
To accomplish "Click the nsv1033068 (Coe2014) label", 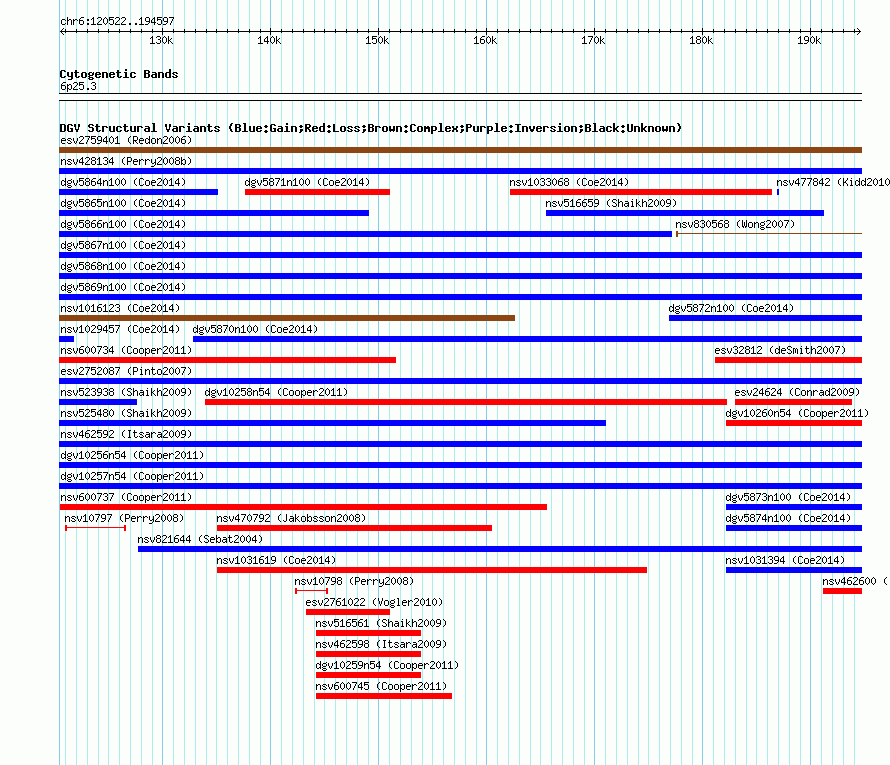I will pos(569,182).
